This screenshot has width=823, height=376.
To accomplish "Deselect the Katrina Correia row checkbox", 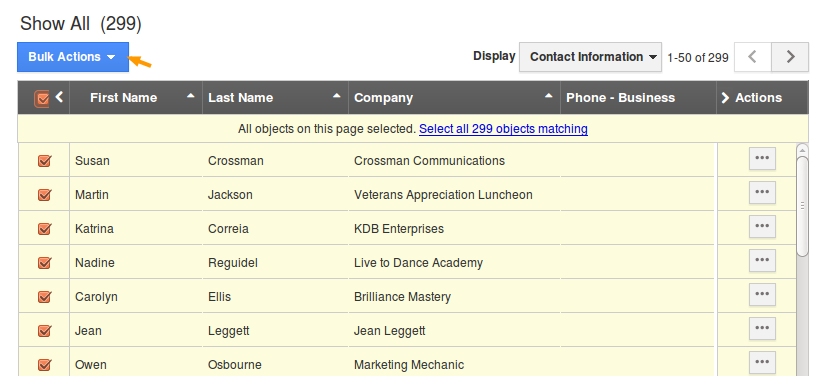I will (45, 229).
